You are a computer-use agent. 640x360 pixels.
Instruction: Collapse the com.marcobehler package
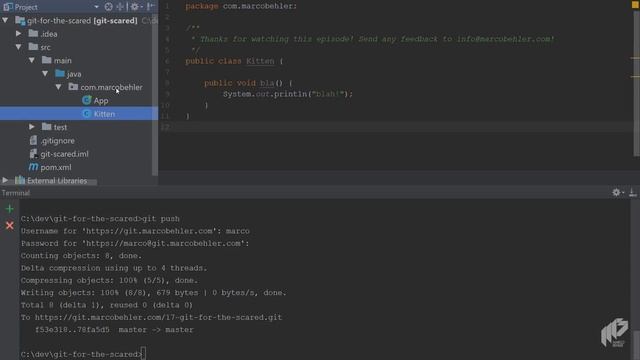59,87
